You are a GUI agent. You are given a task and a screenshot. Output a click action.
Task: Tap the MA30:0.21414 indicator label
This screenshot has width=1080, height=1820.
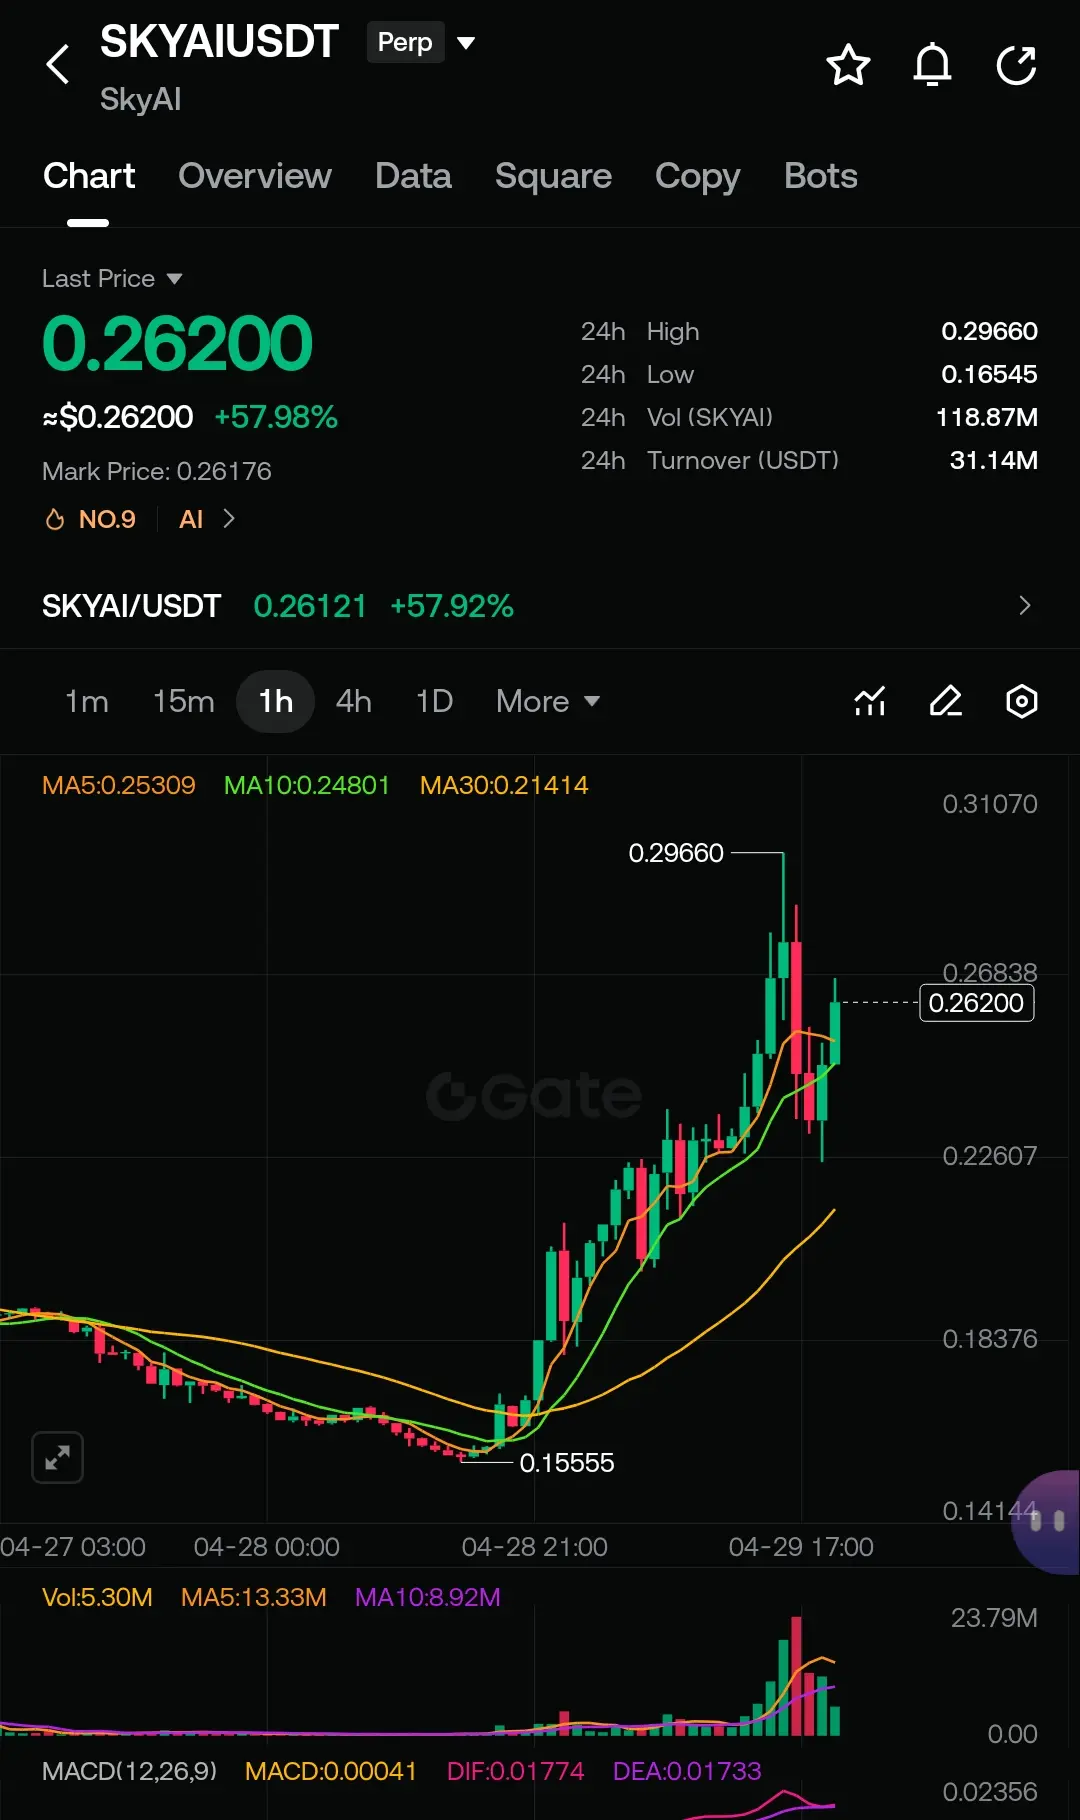pos(504,785)
